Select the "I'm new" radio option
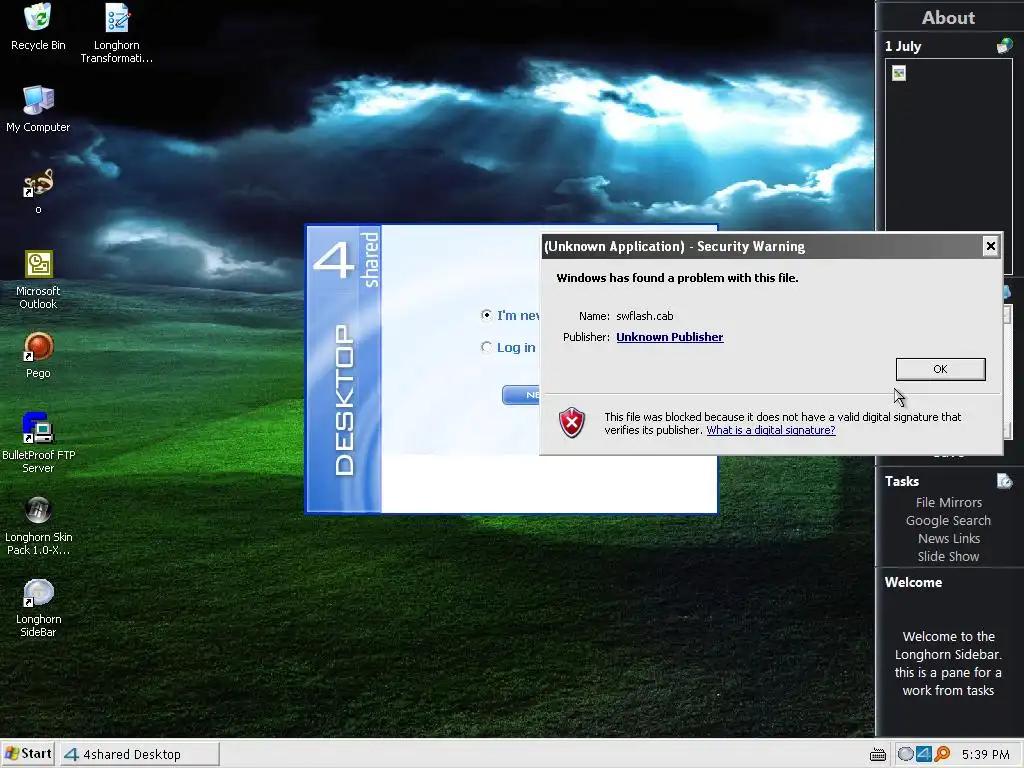 (486, 315)
